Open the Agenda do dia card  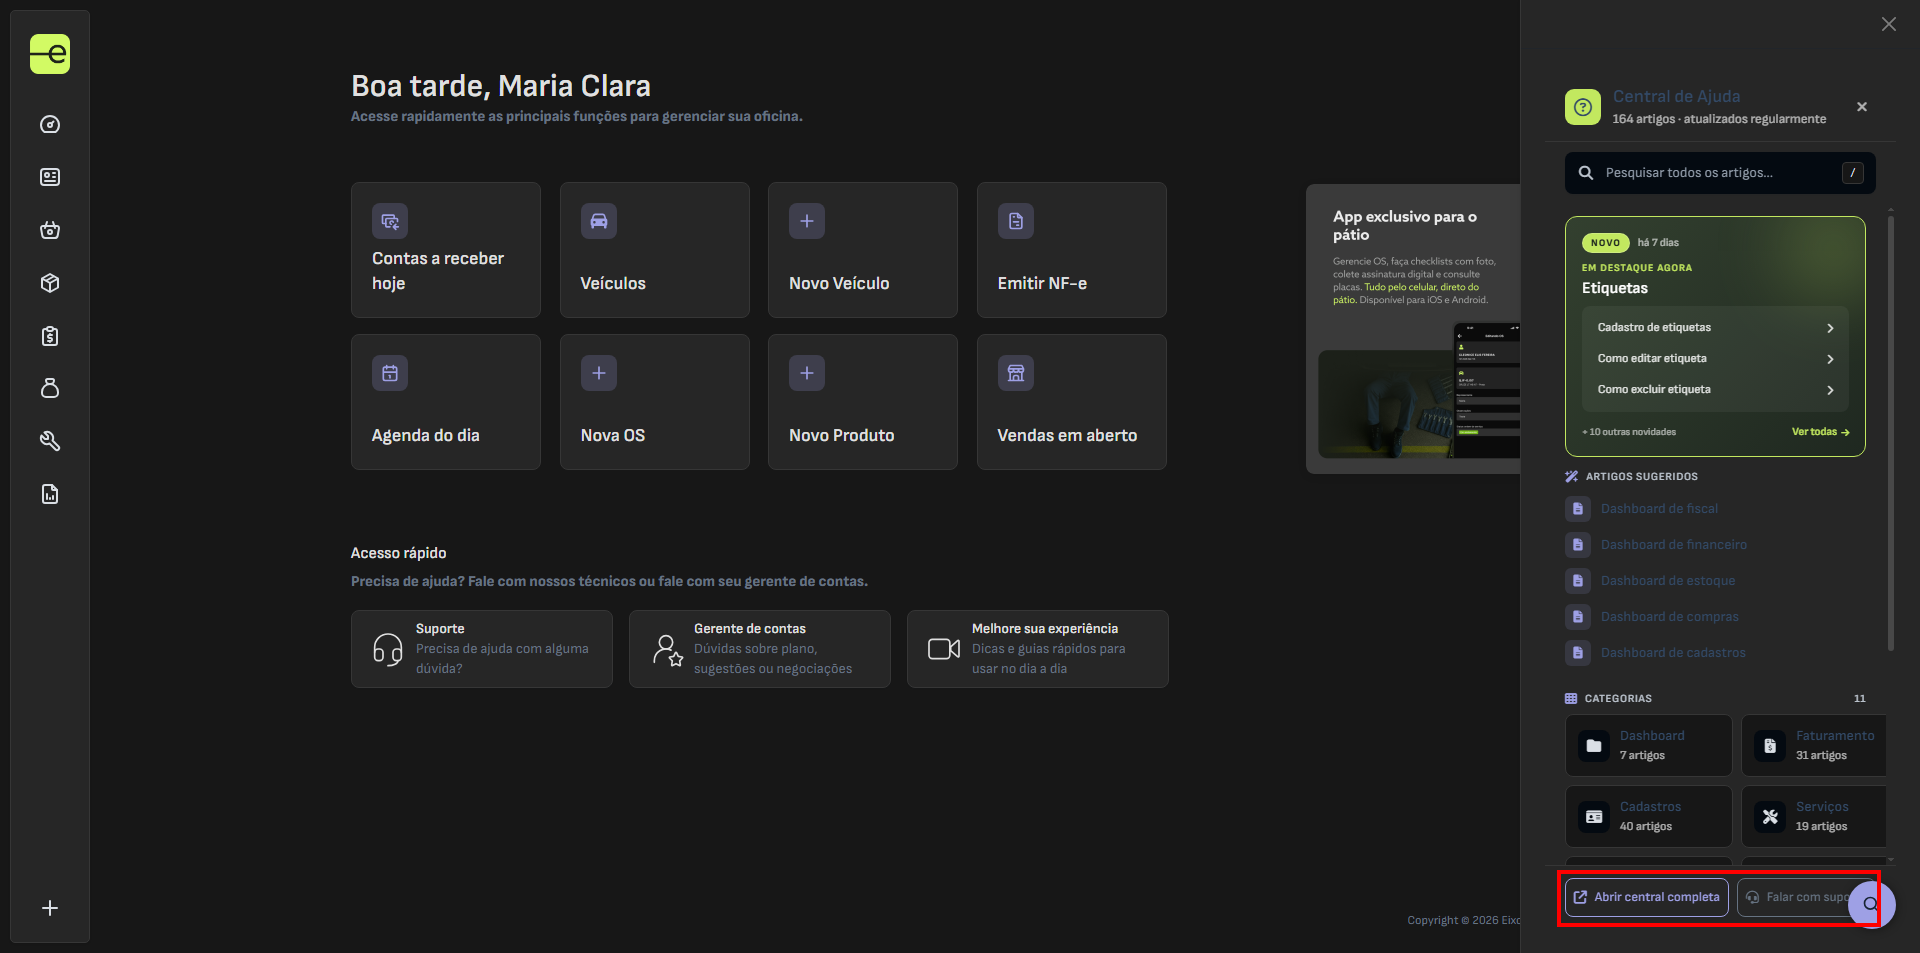(x=446, y=402)
